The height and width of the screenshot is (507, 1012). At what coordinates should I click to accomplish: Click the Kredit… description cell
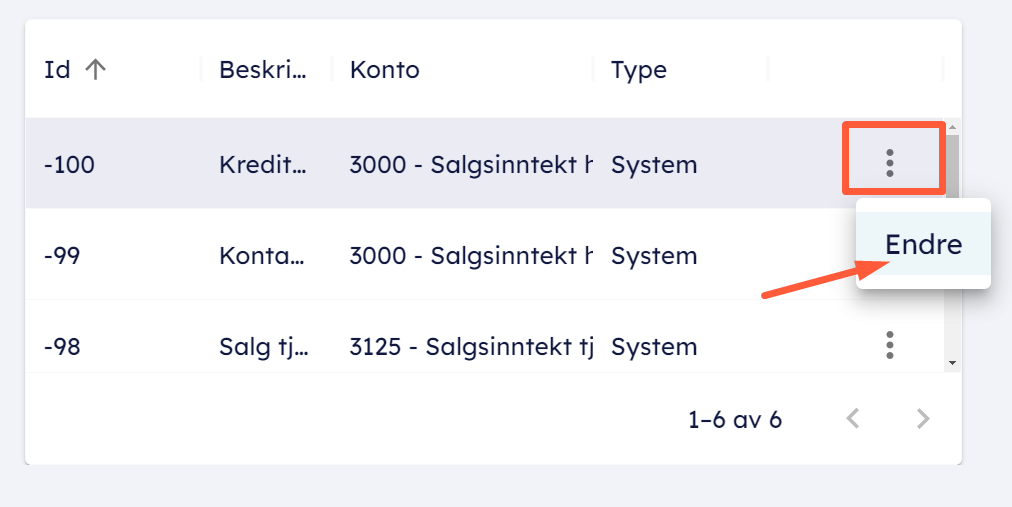point(260,164)
